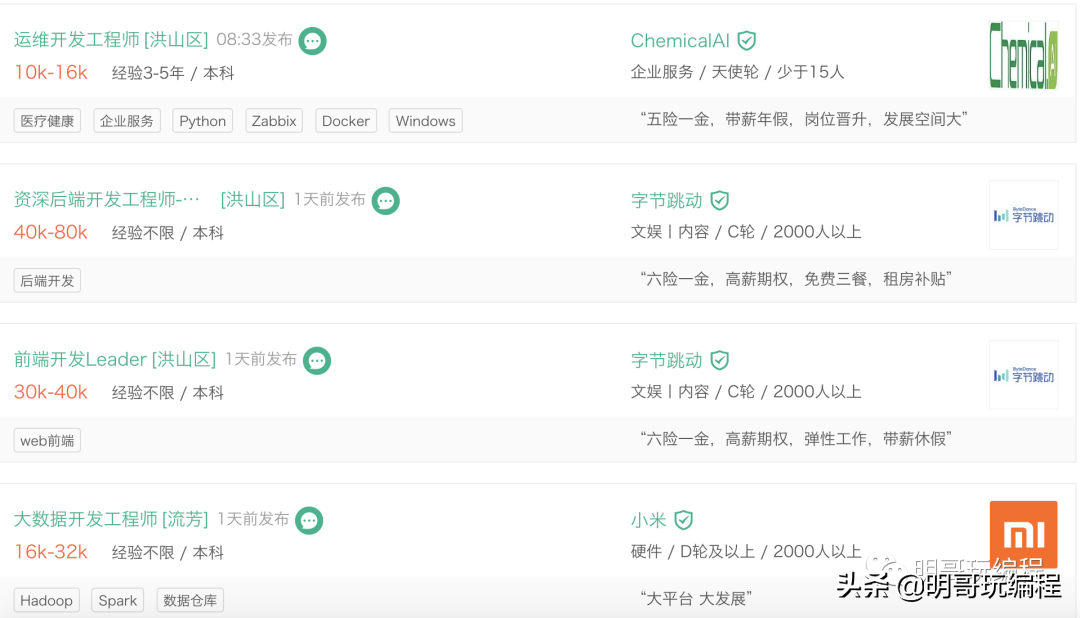Open chat for 大数据开发工程师 job
The width and height of the screenshot is (1080, 618).
coord(309,521)
